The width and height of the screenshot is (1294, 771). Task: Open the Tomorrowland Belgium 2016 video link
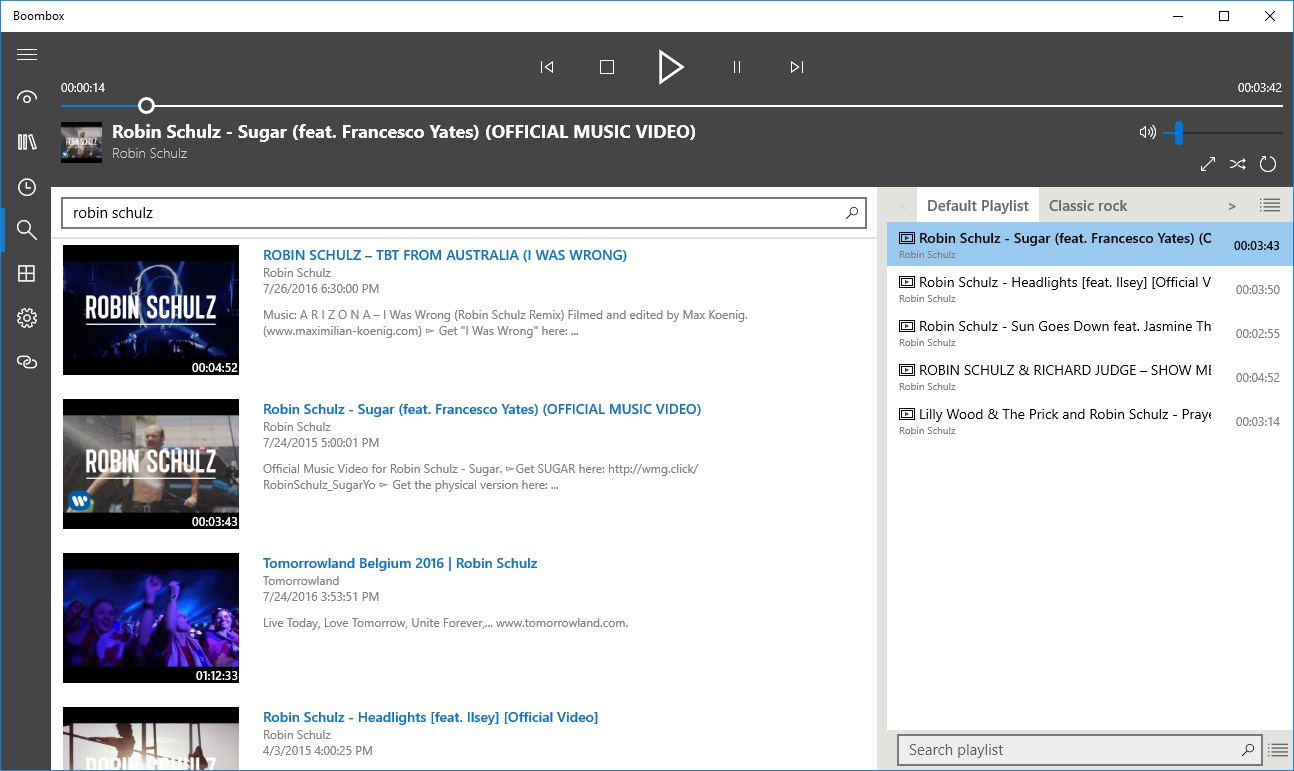click(x=400, y=562)
